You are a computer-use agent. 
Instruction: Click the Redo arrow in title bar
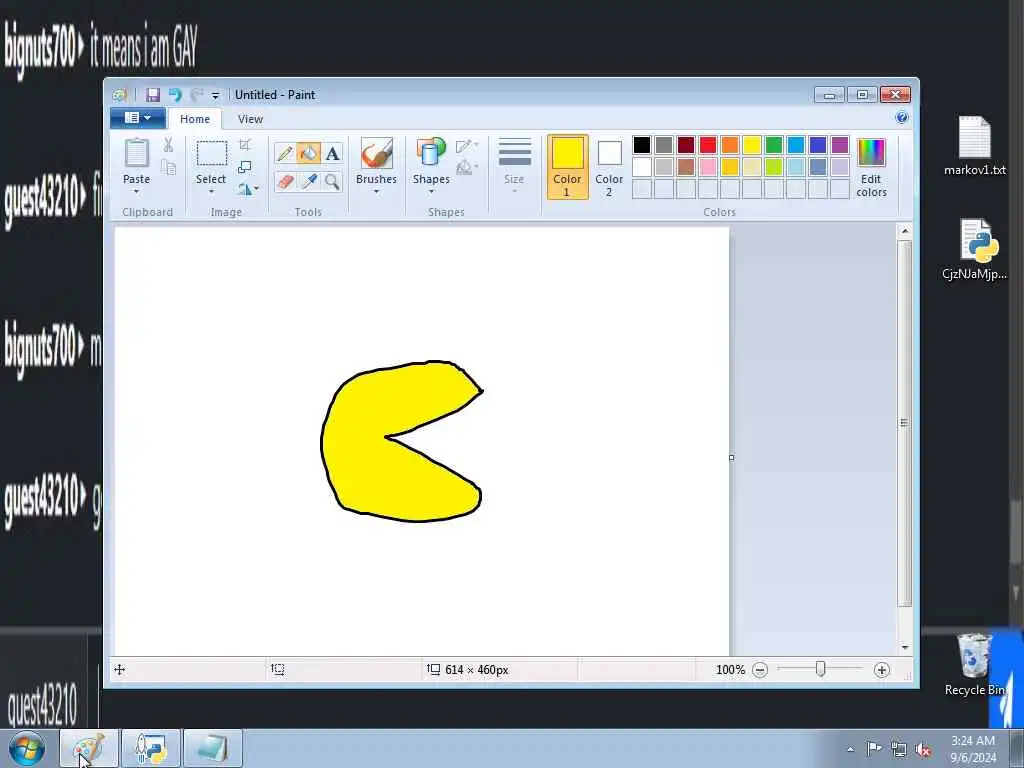pos(196,95)
